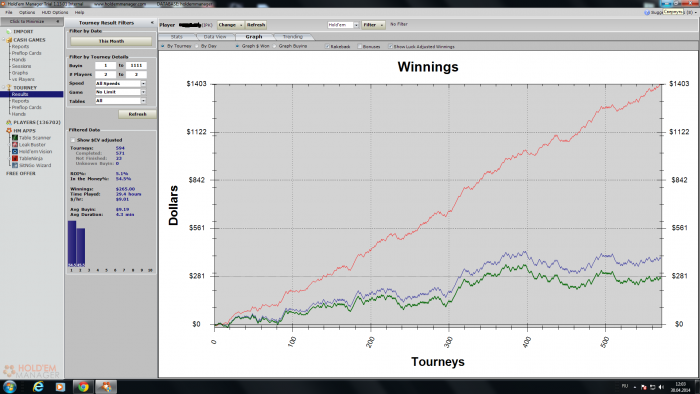Click the Import icon in sidebar
The width and height of the screenshot is (700, 394).
click(8, 32)
